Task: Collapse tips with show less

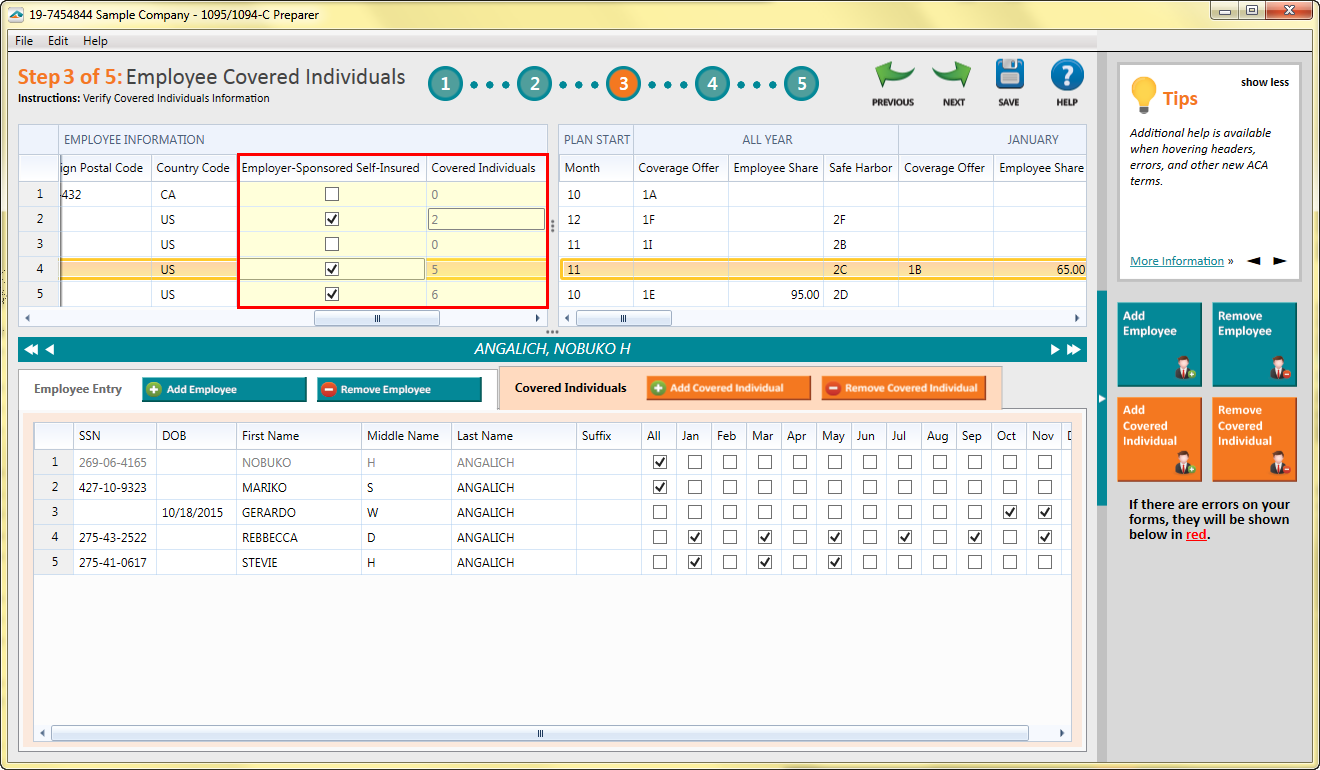Action: pyautogui.click(x=1264, y=82)
